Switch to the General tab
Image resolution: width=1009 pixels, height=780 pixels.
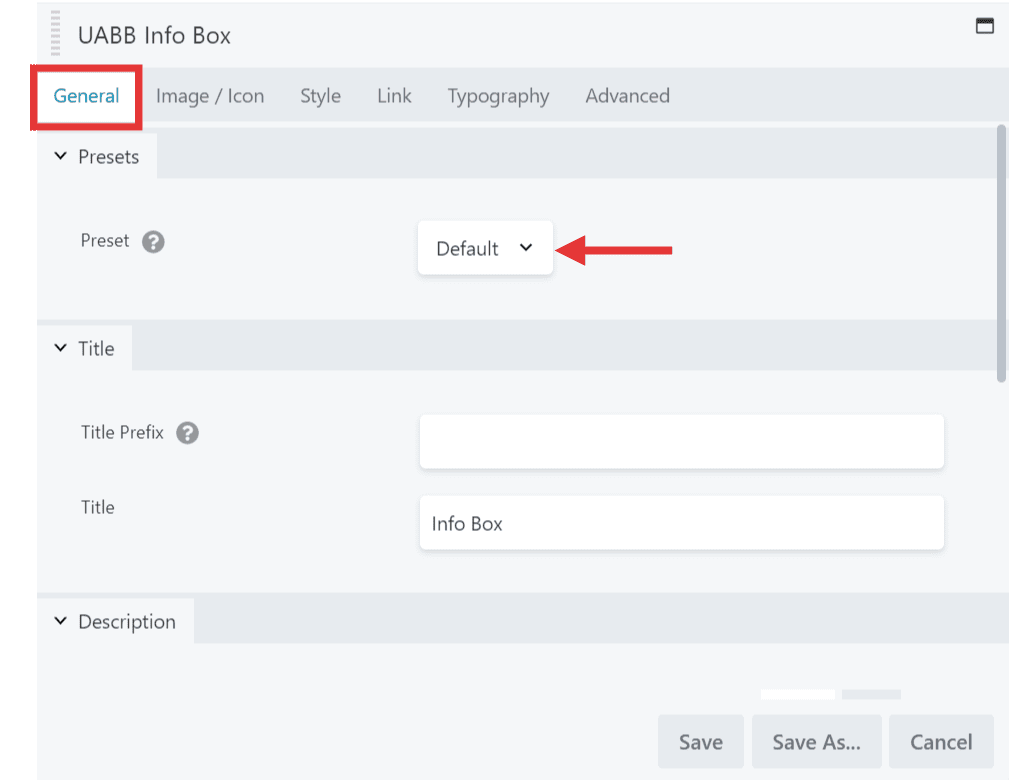86,96
